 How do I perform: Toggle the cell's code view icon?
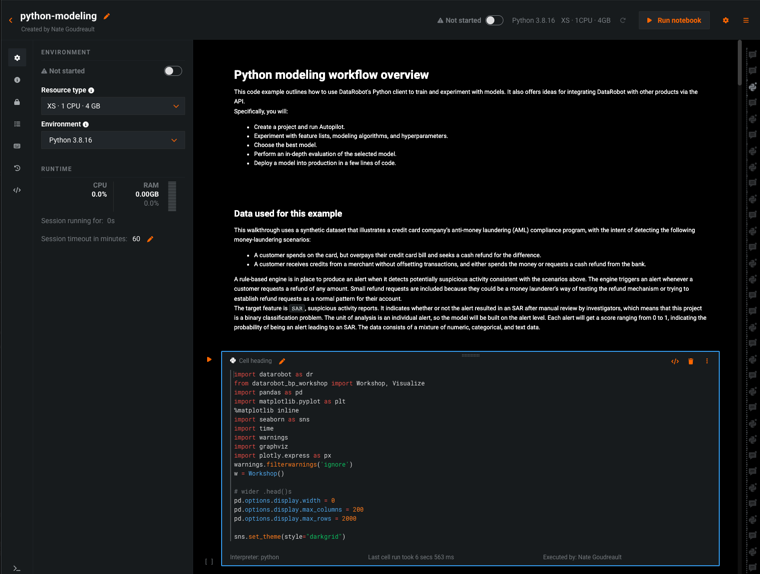click(x=674, y=361)
